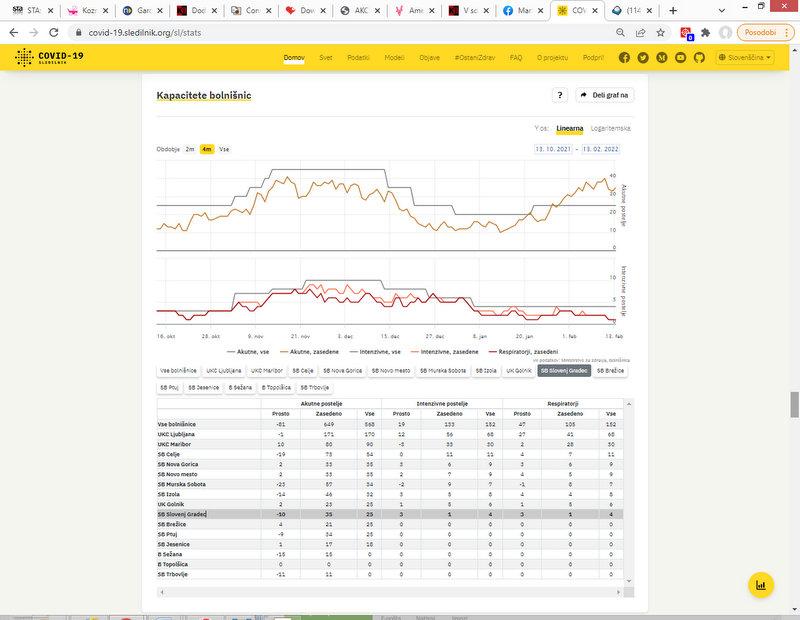800x620 pixels.
Task: Open the Twitter icon in site header
Action: pos(643,58)
